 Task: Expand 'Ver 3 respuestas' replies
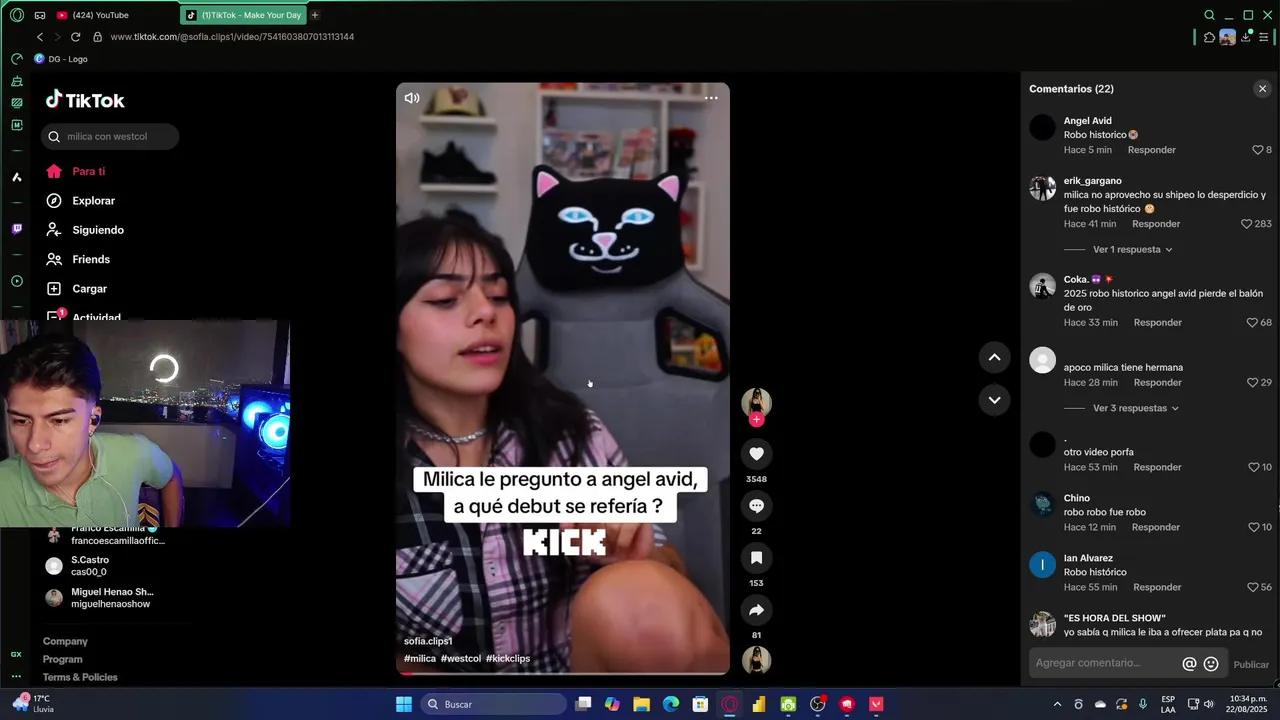[x=1135, y=408]
